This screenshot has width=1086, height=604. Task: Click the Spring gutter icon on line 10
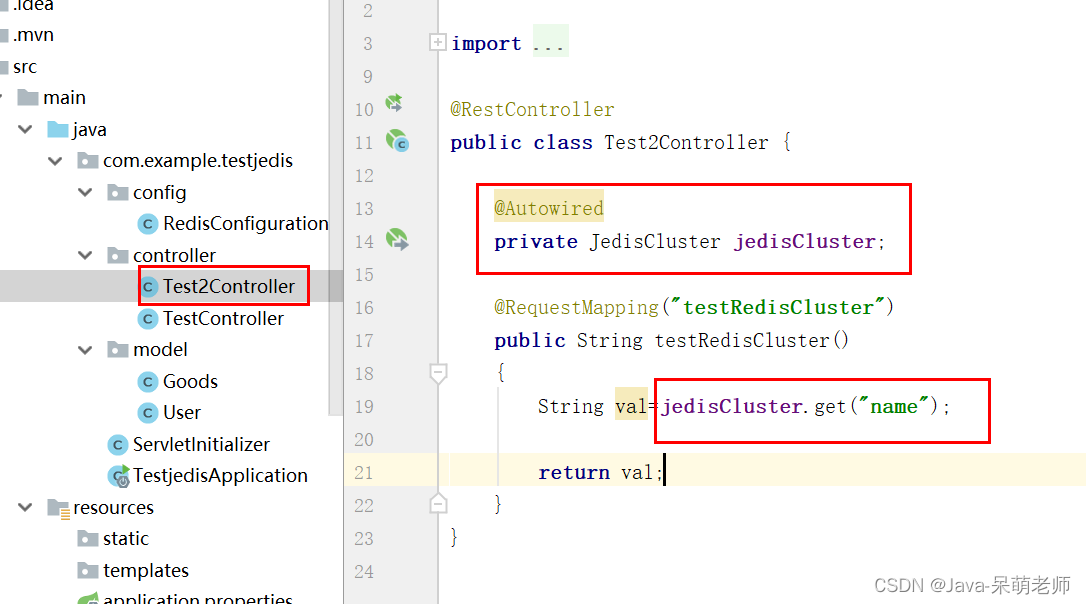tap(394, 103)
